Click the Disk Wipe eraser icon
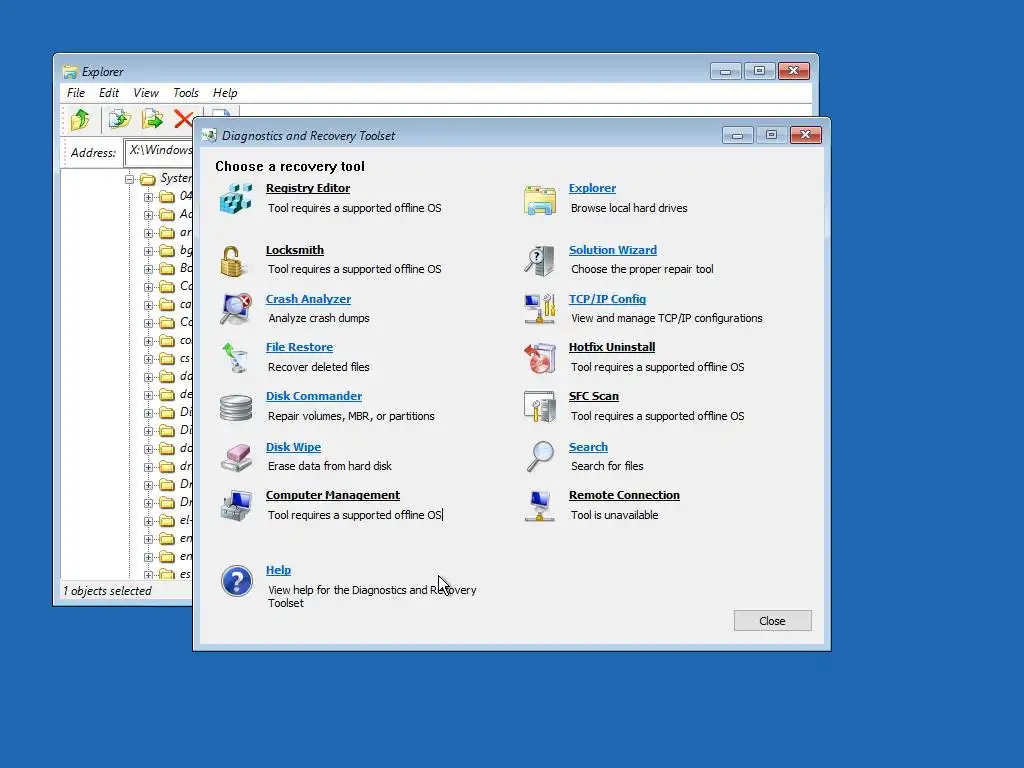The width and height of the screenshot is (1024, 768). (236, 458)
